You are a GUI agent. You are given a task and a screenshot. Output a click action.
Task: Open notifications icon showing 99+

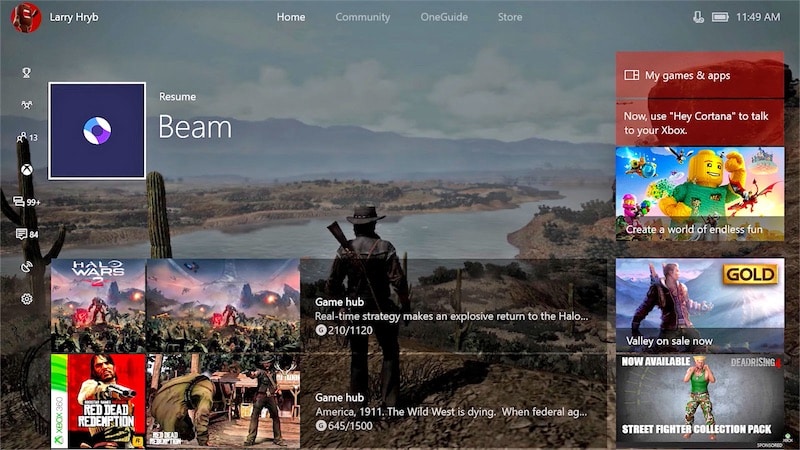coord(27,202)
